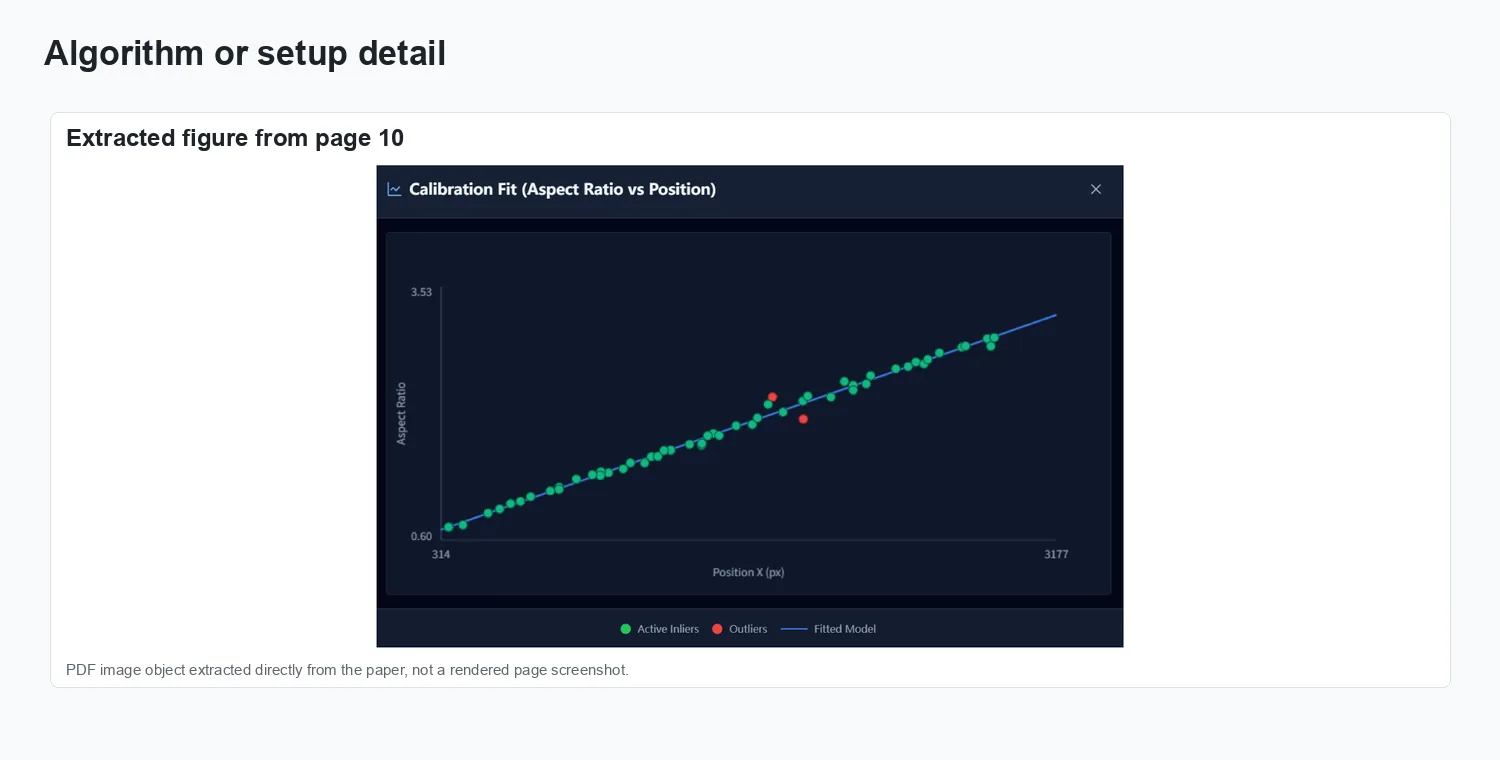Click the 314 x-axis minimum value
This screenshot has width=1500, height=760.
(x=441, y=554)
